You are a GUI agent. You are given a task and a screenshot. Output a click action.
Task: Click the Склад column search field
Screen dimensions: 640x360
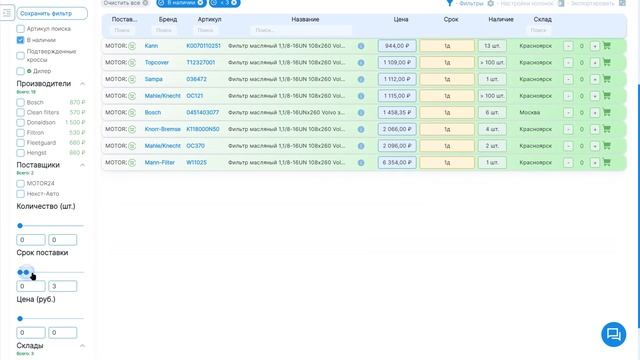pos(538,30)
